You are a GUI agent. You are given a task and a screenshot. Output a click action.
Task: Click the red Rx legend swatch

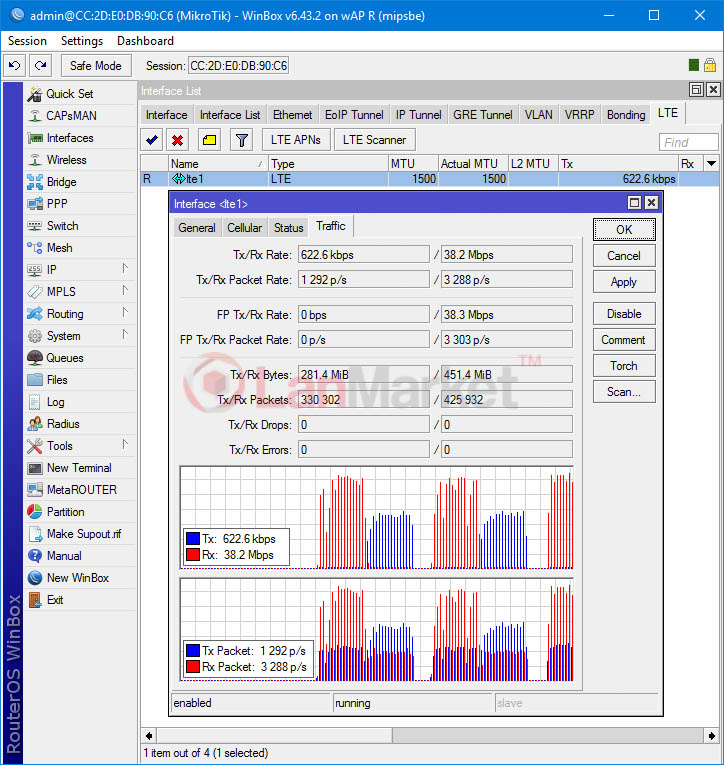[x=193, y=554]
